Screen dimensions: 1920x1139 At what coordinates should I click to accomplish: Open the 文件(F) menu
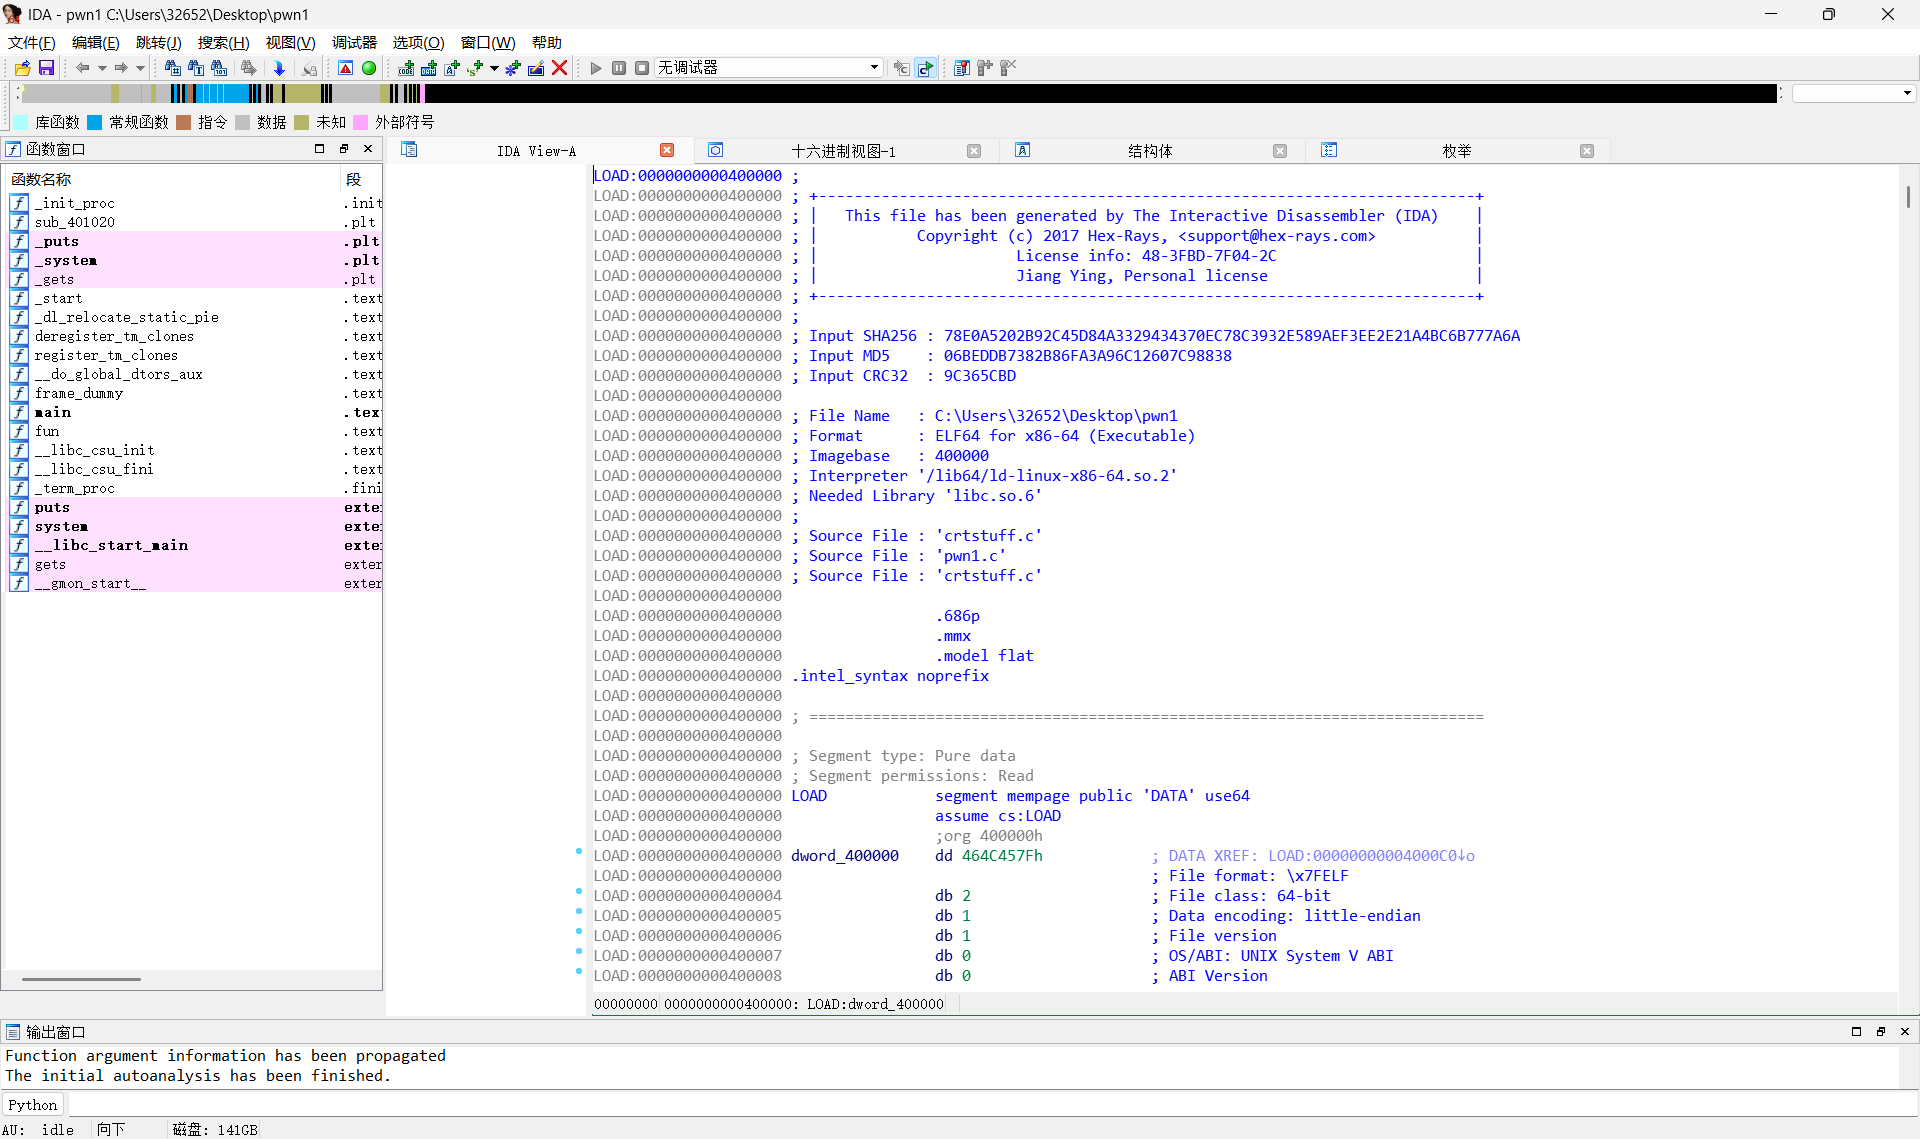point(32,42)
